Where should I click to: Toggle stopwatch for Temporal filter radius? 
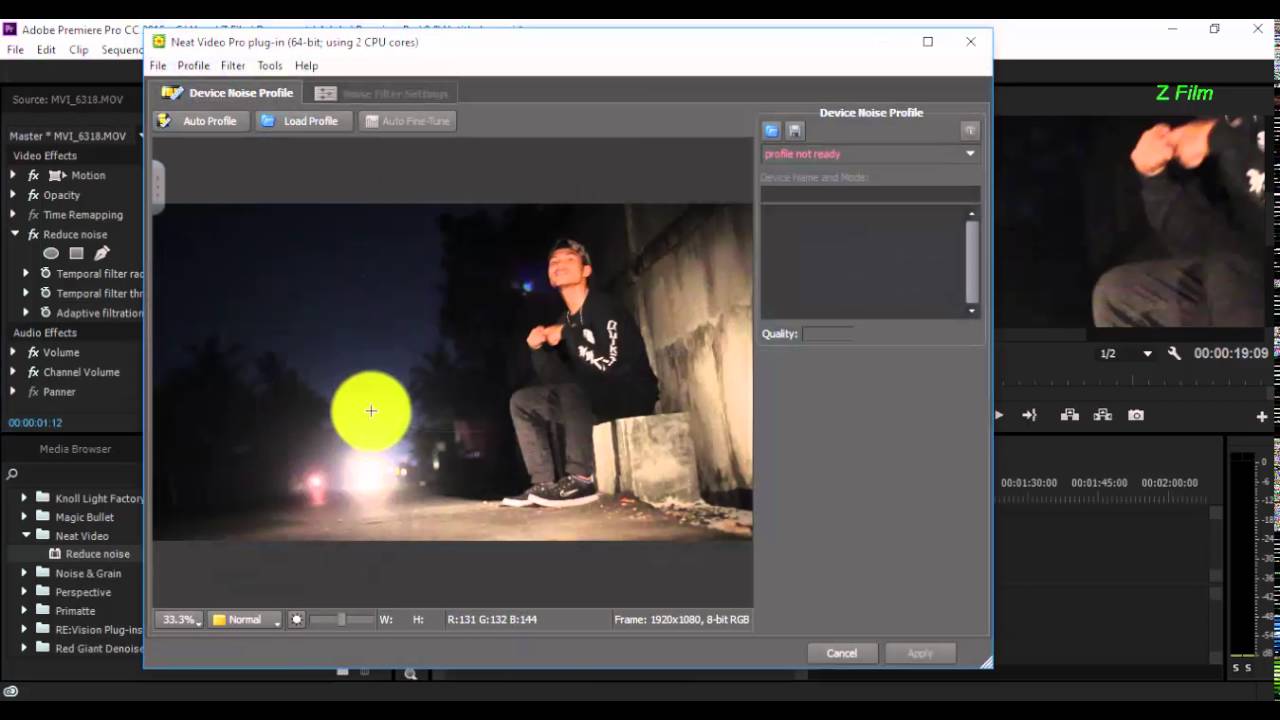[x=45, y=274]
